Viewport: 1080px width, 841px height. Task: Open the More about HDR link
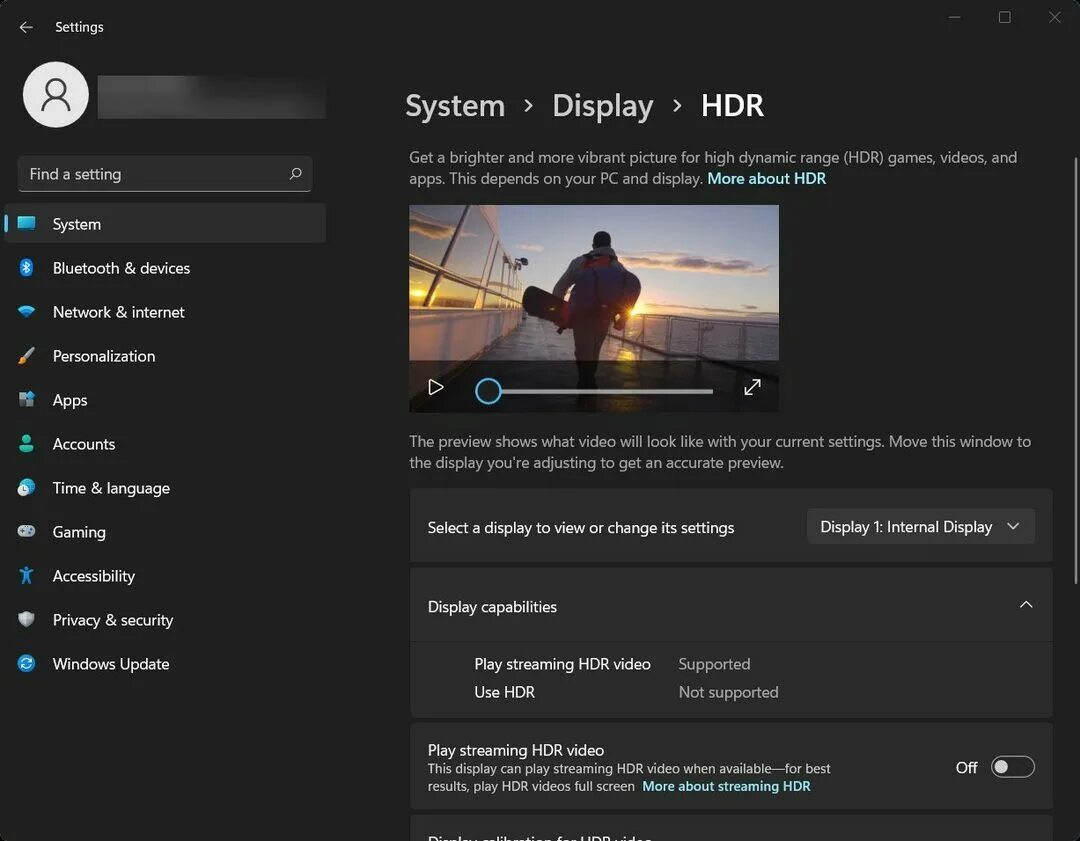(766, 178)
